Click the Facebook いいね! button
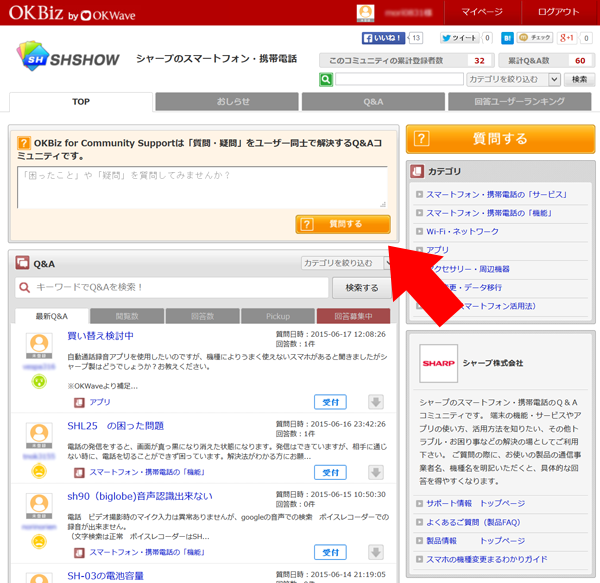This screenshot has height=583, width=600. [383, 38]
